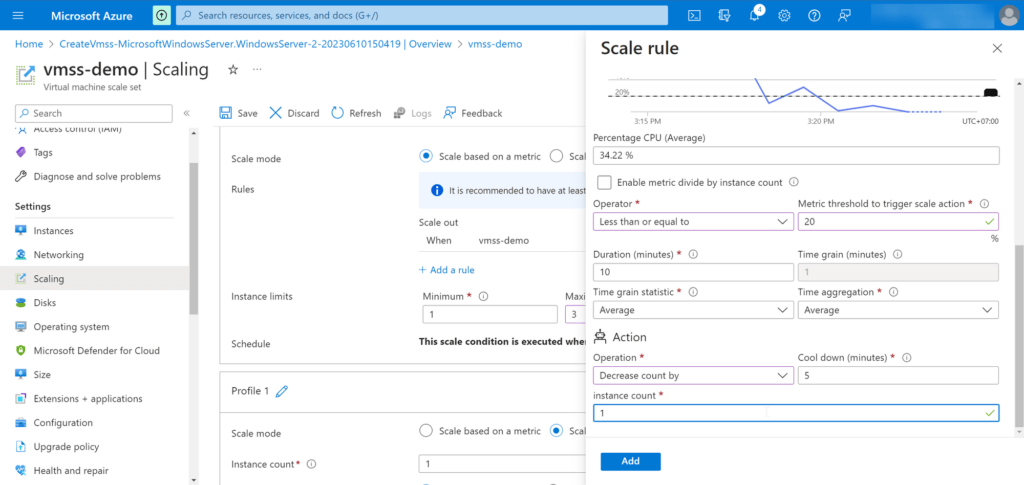Edit Profile 1 name pencil icon
The height and width of the screenshot is (485, 1024).
click(x=281, y=391)
